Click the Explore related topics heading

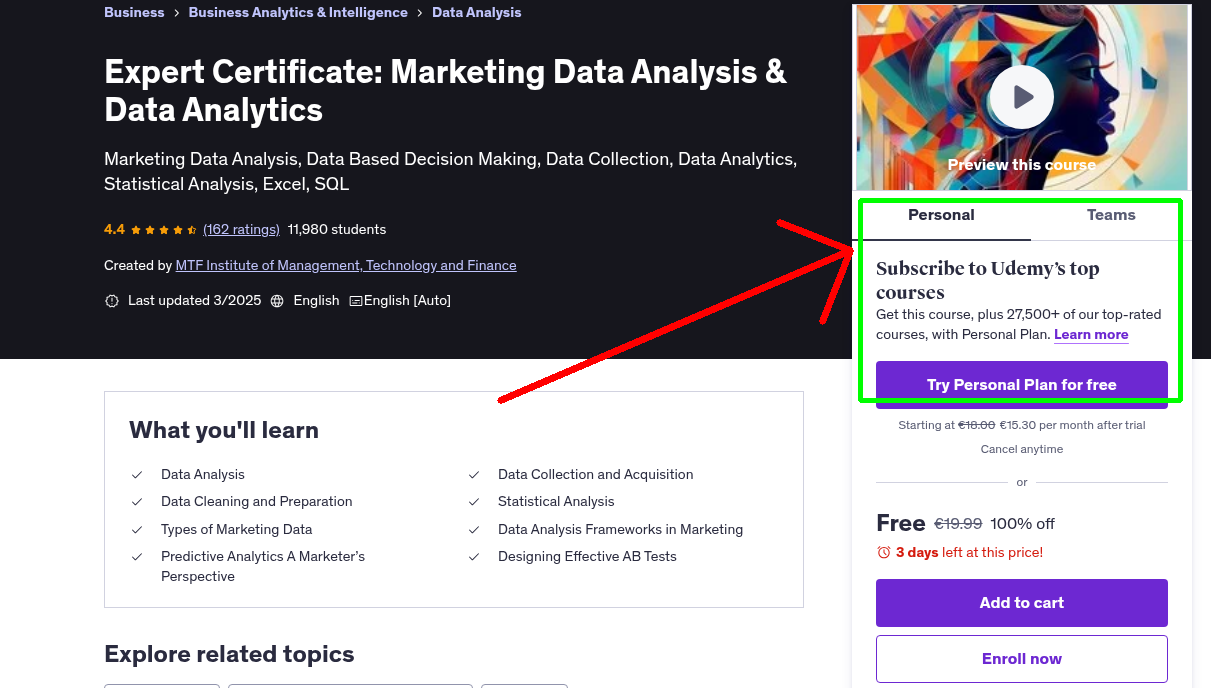click(x=229, y=655)
